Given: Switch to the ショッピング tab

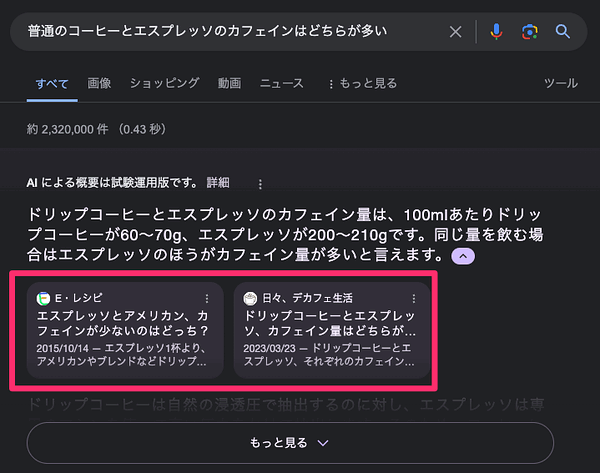Looking at the screenshot, I should pos(165,83).
